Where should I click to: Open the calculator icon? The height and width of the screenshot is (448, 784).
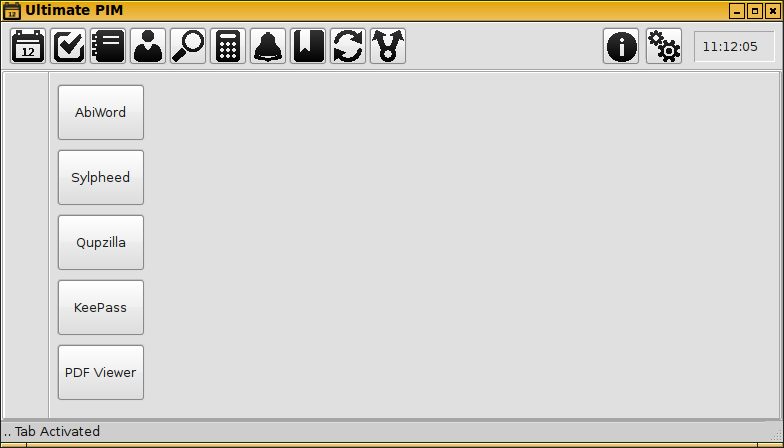[228, 46]
